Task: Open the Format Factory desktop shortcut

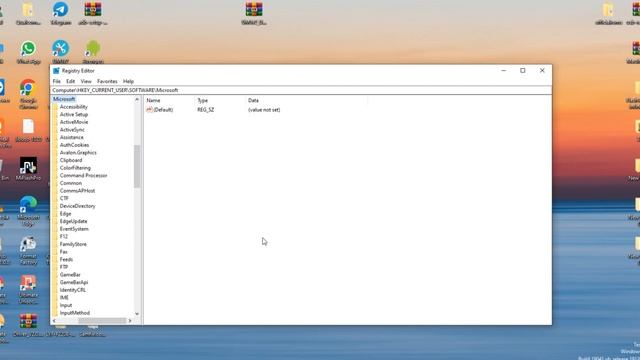Action: click(x=28, y=244)
